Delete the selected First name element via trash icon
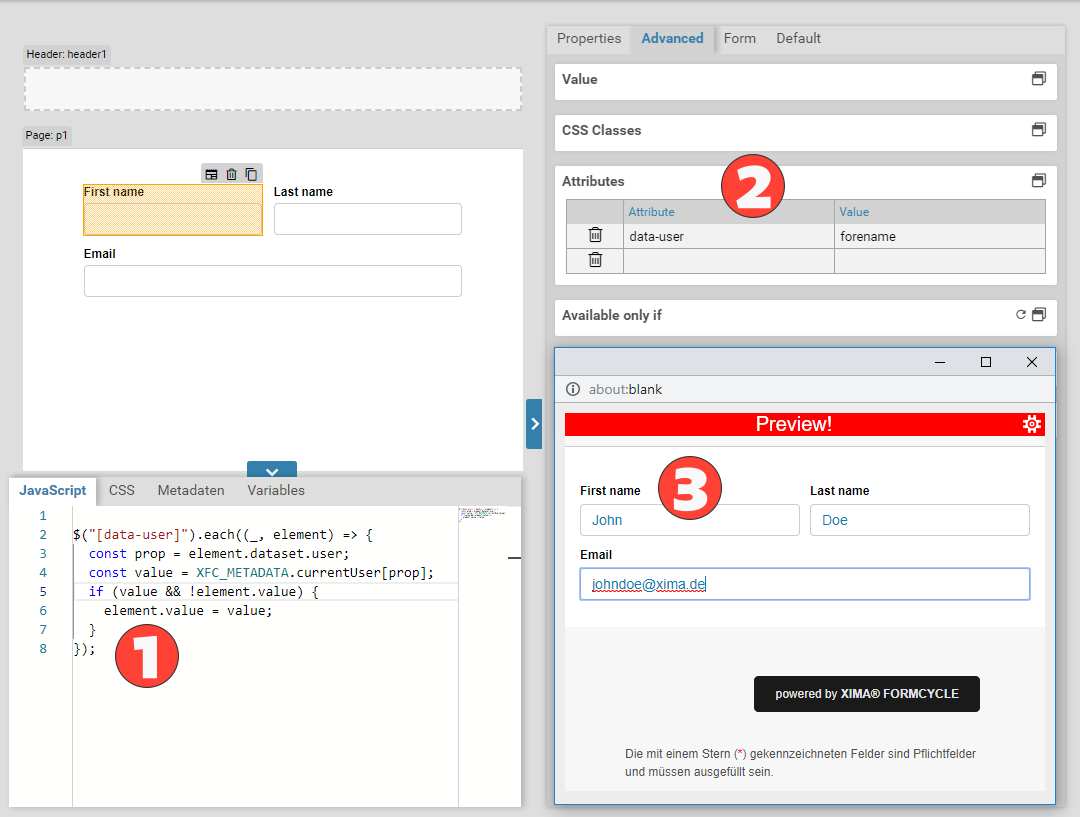 [232, 174]
